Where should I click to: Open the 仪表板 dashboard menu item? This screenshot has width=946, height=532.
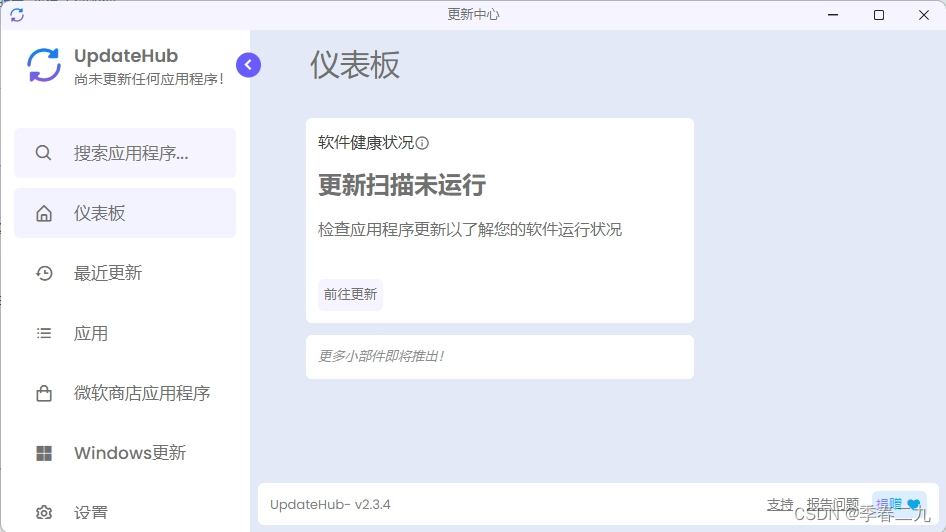click(125, 213)
